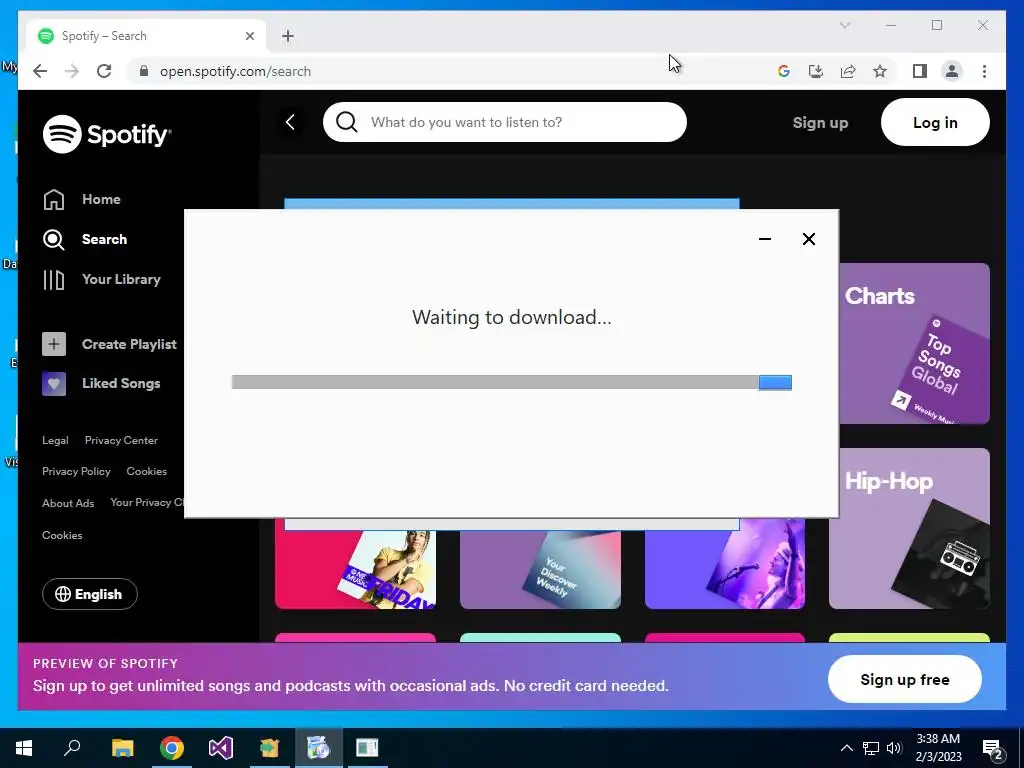Open the notification center
Screen dimensions: 1024x768
[x=993, y=748]
